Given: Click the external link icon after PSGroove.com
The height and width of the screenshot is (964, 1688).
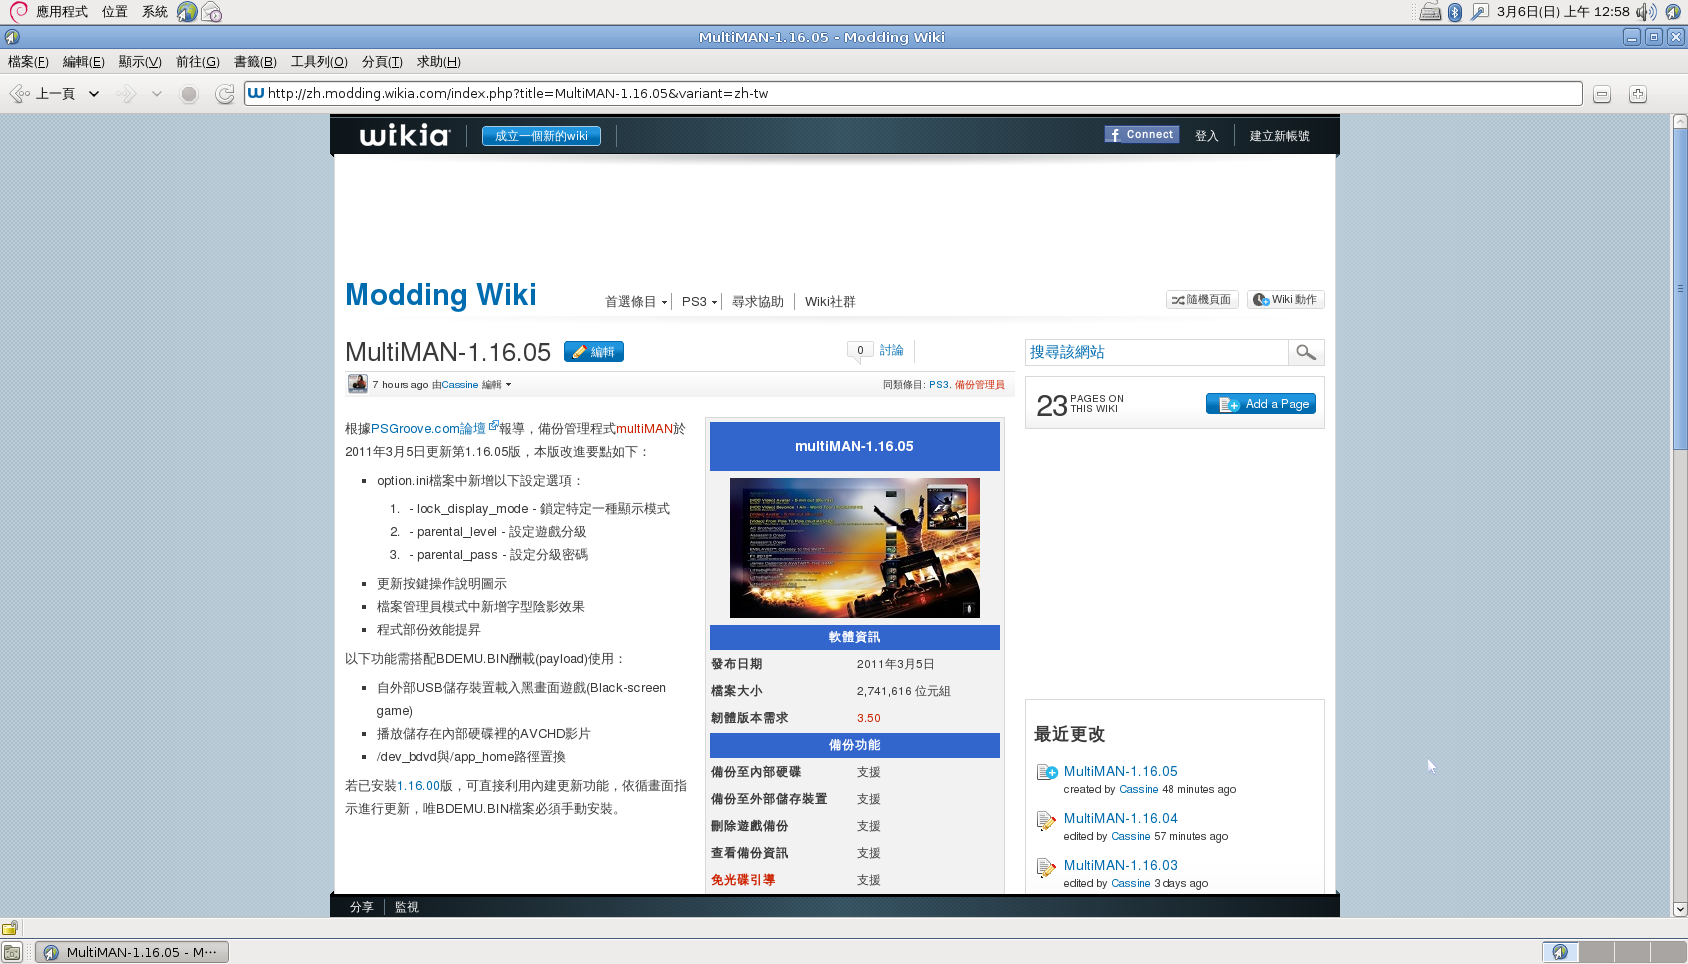Looking at the screenshot, I should [493, 426].
